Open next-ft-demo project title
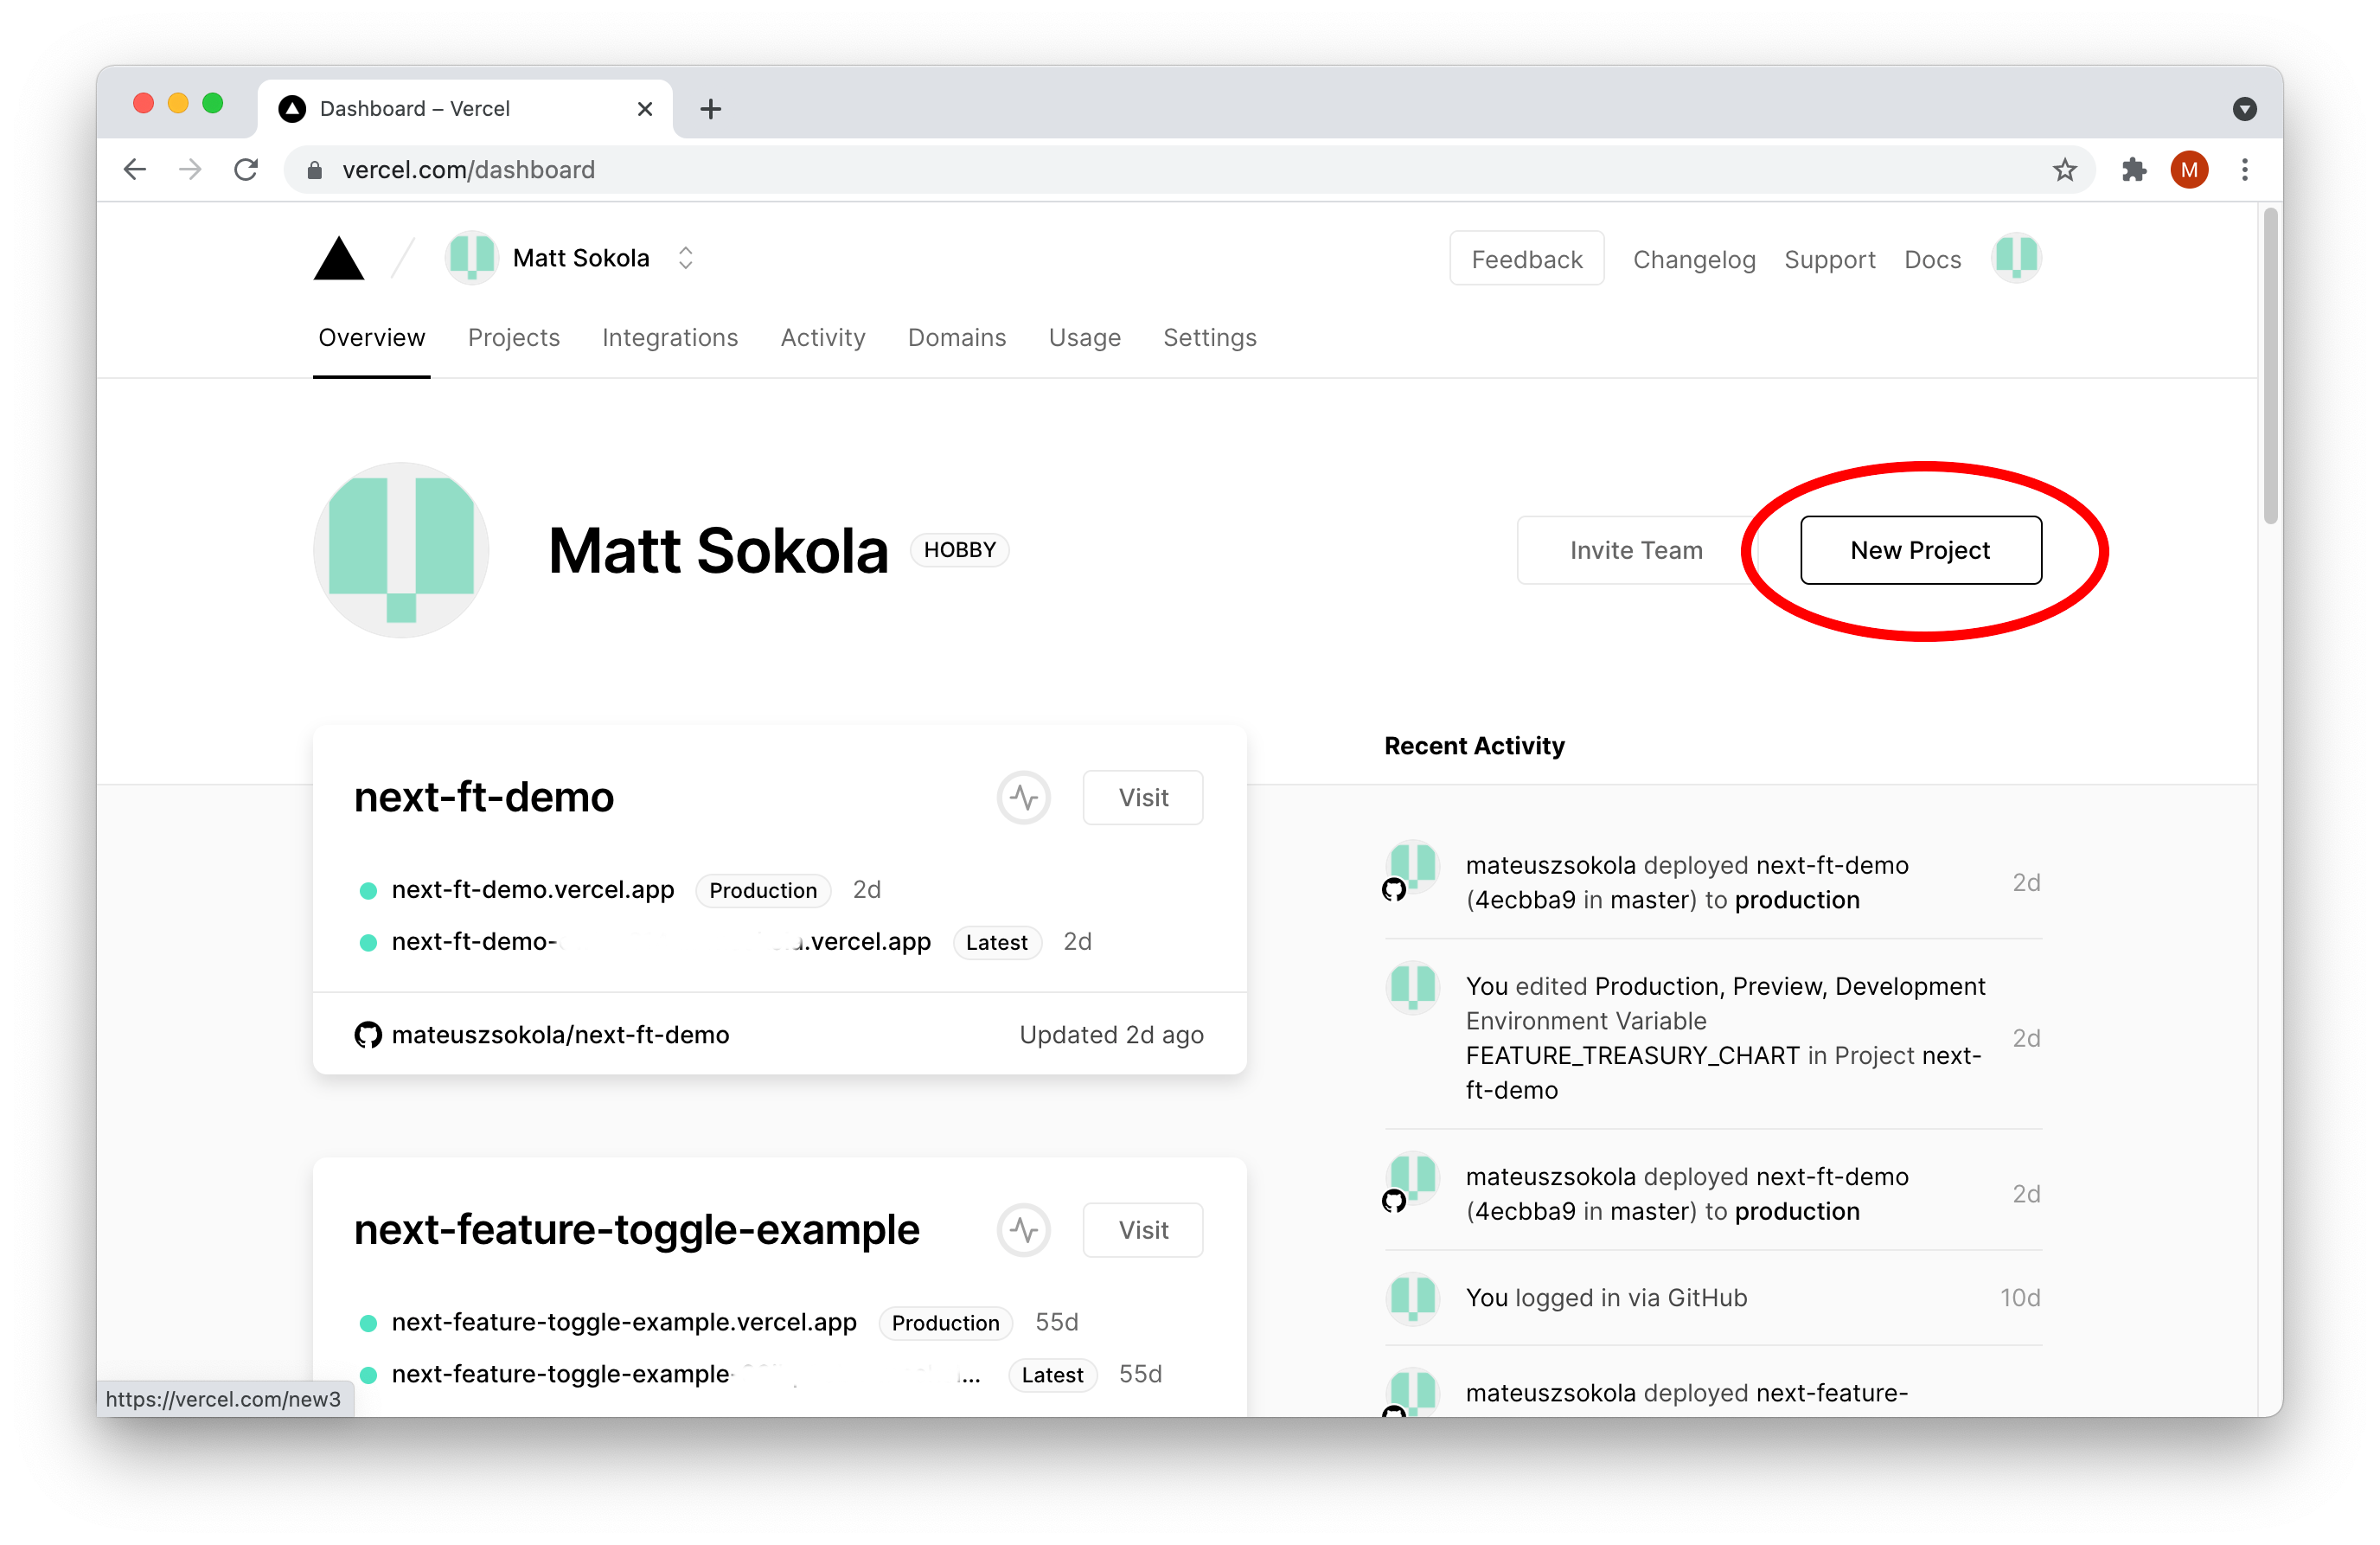Image resolution: width=2380 pixels, height=1545 pixels. click(x=484, y=798)
